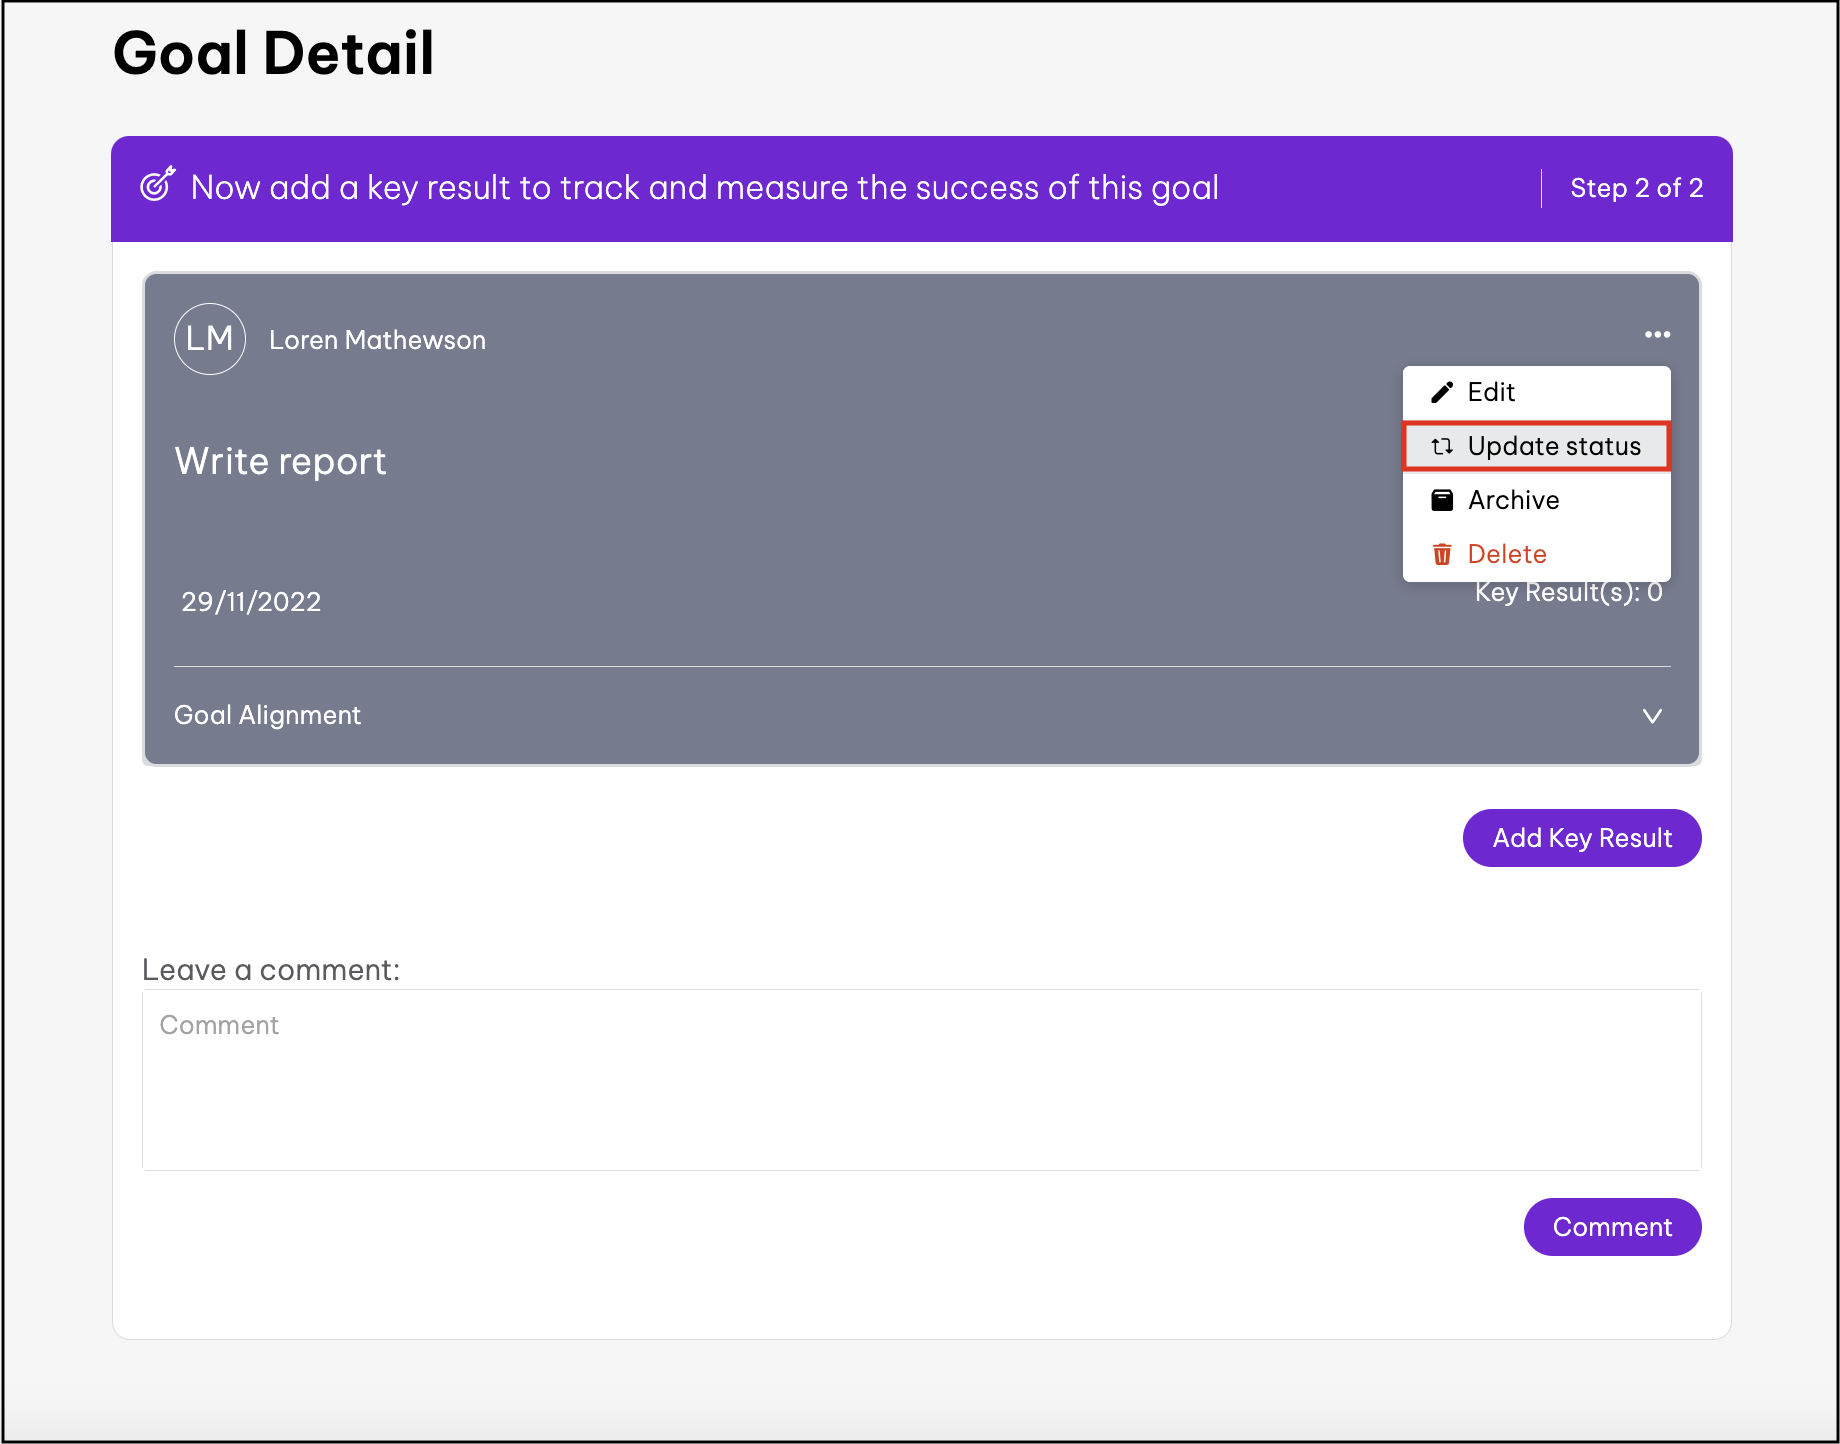1840x1444 pixels.
Task: Focus the Comment text area
Action: 921,1080
